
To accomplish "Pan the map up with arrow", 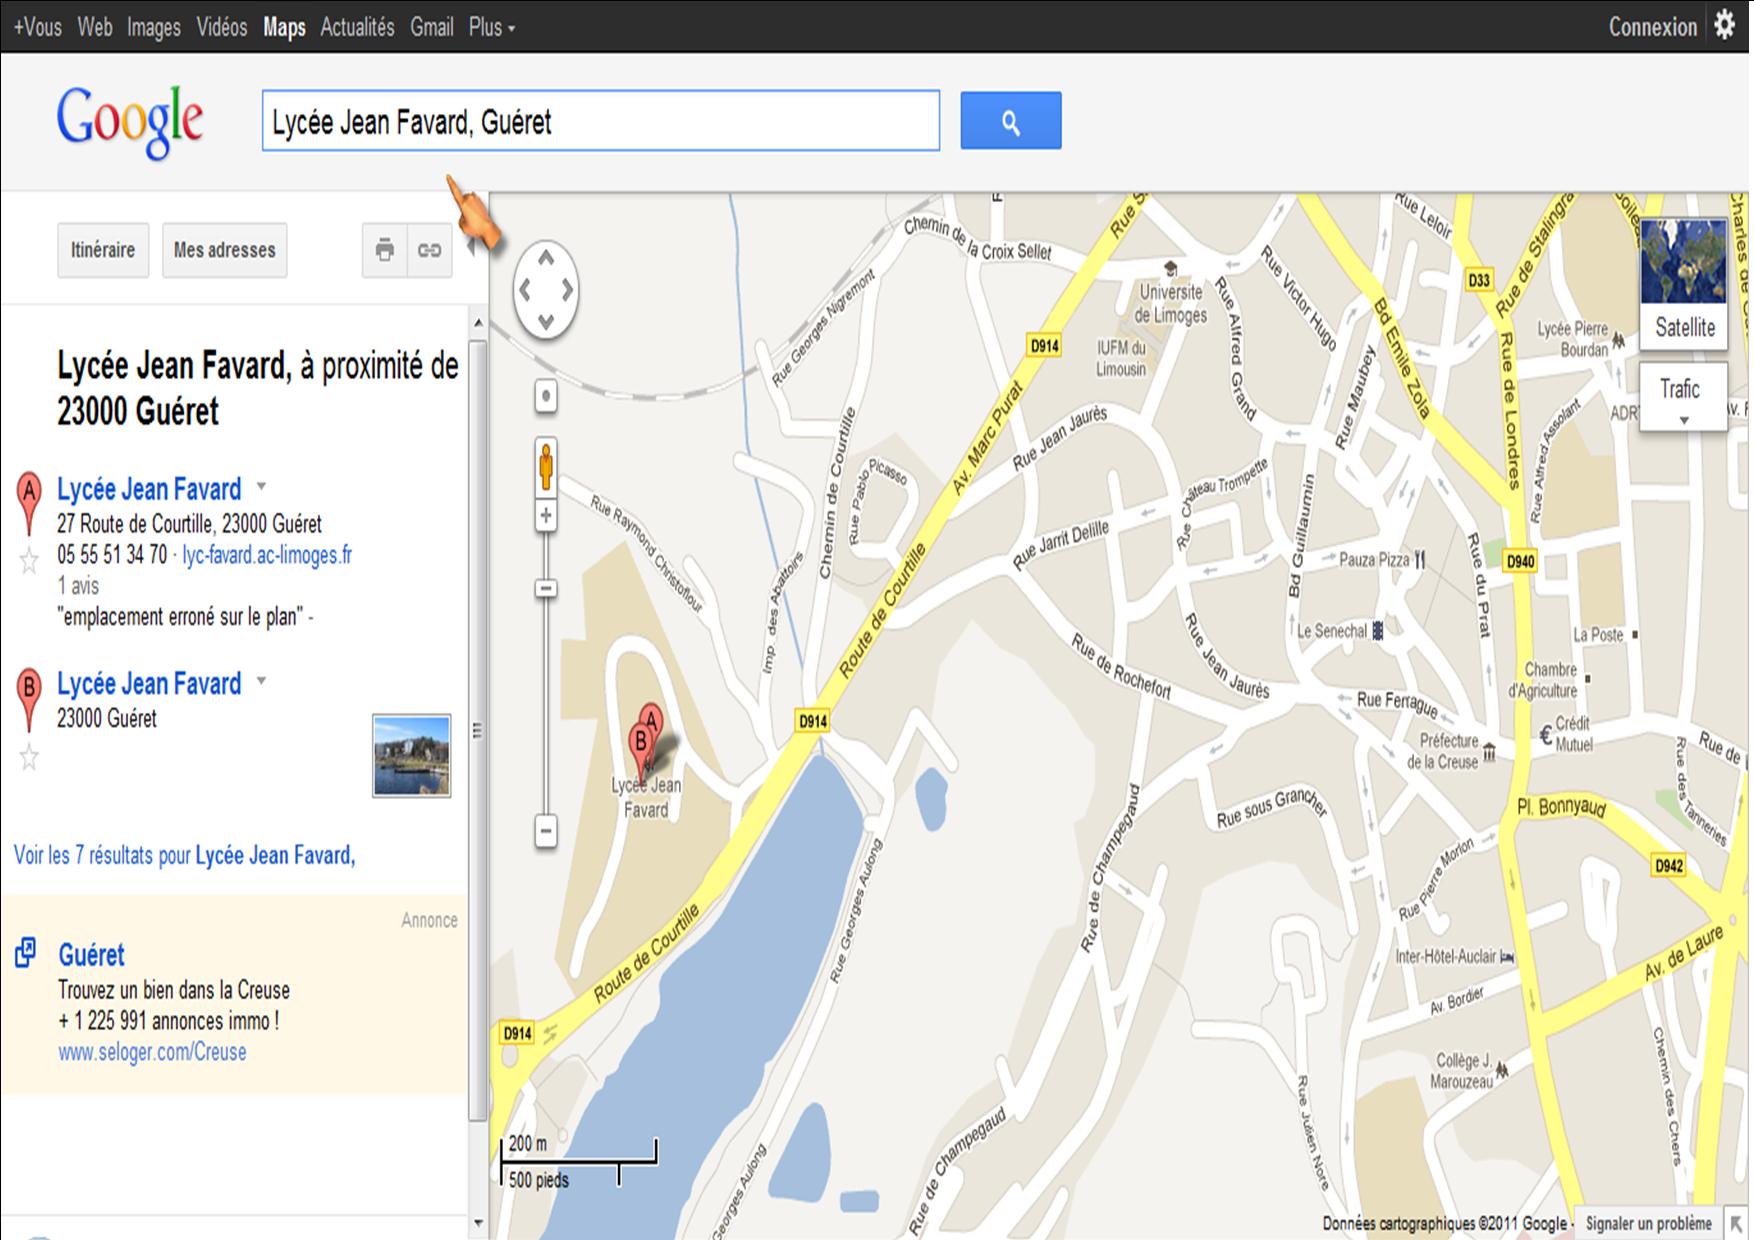I will tap(546, 258).
